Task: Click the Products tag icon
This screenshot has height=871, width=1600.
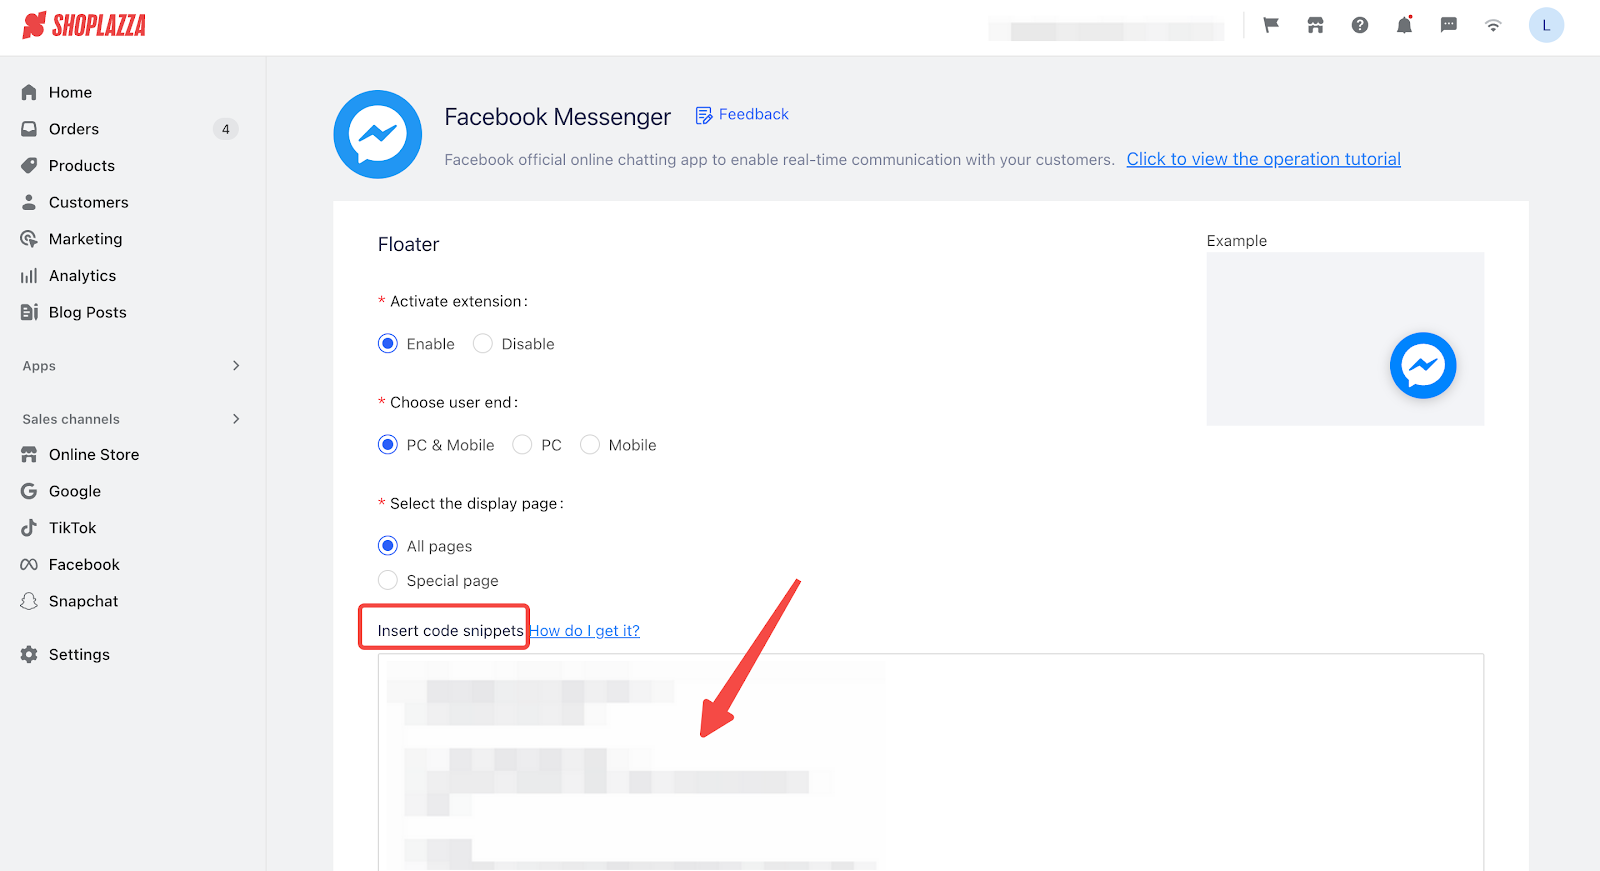Action: click(29, 166)
